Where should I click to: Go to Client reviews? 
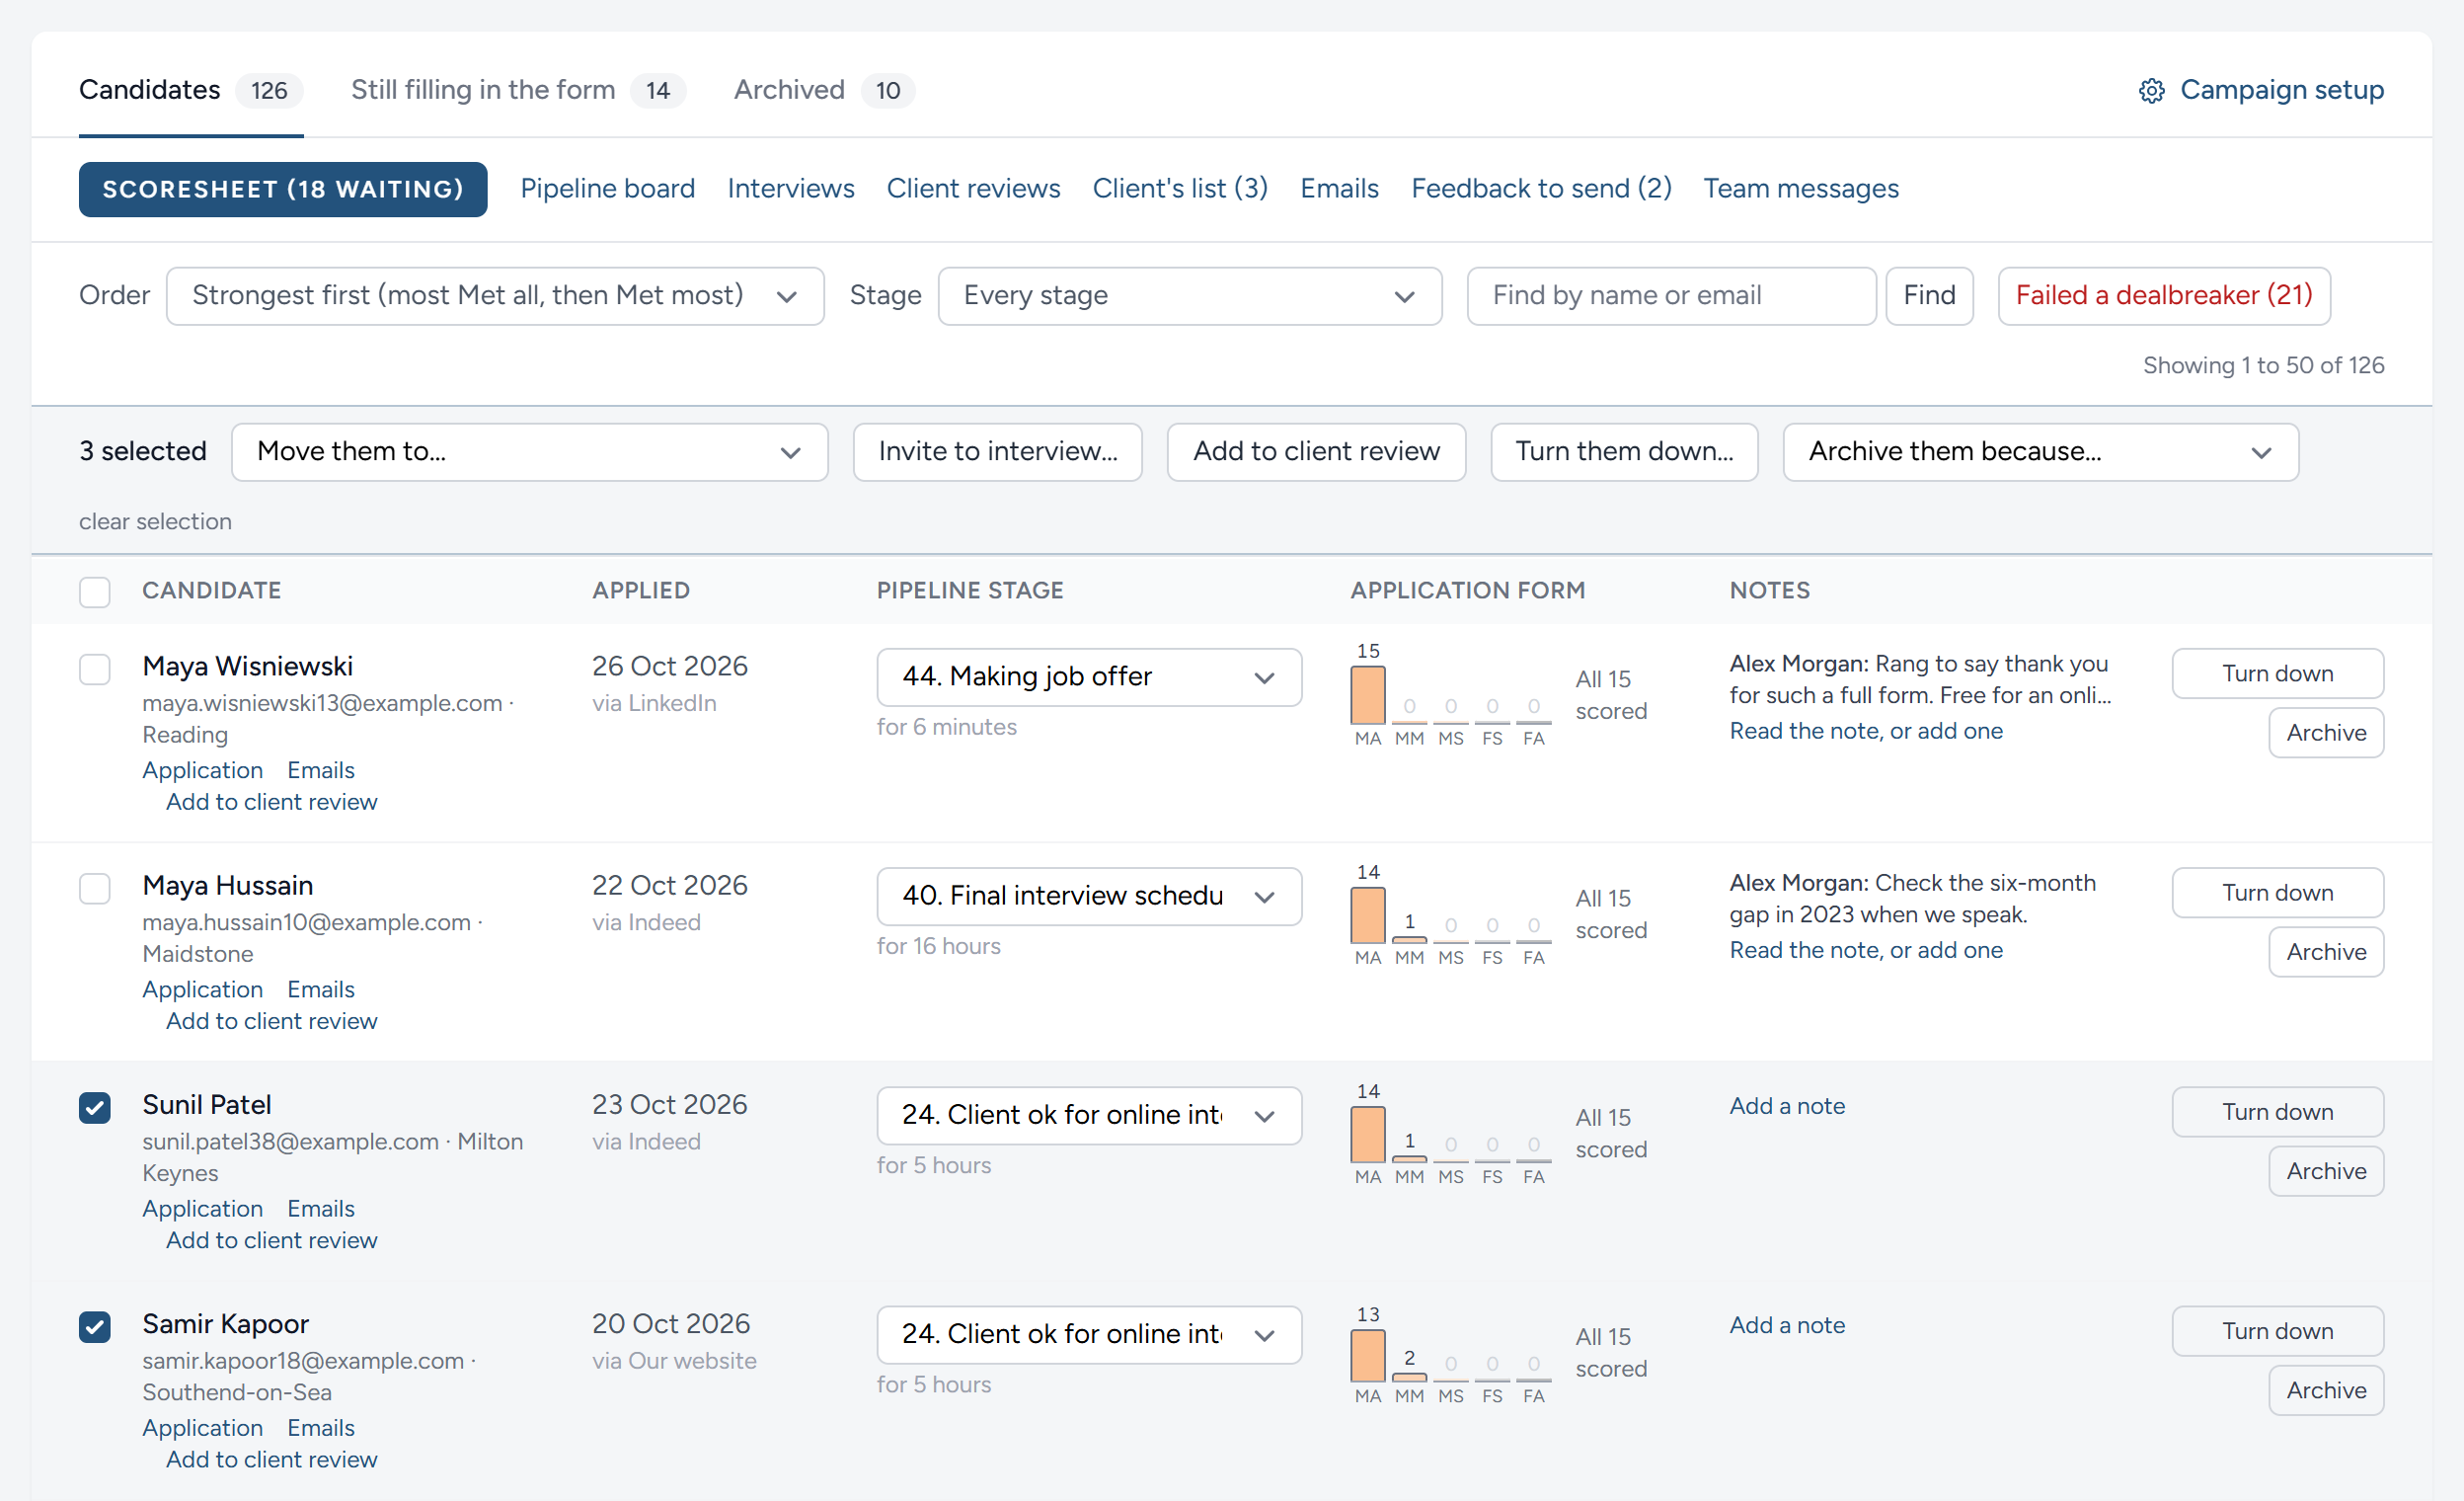pos(972,188)
